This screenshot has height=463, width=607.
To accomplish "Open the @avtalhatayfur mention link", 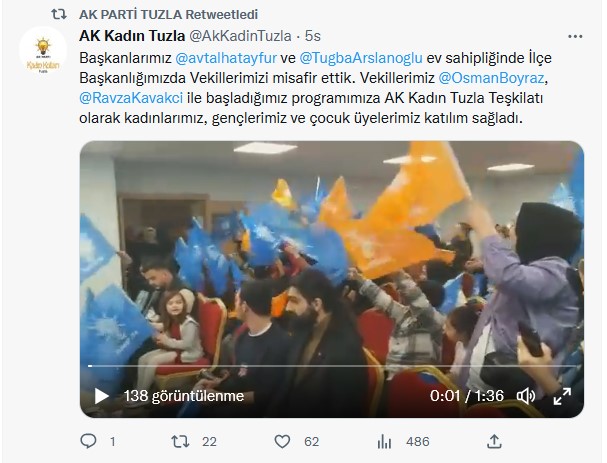I will pyautogui.click(x=226, y=58).
